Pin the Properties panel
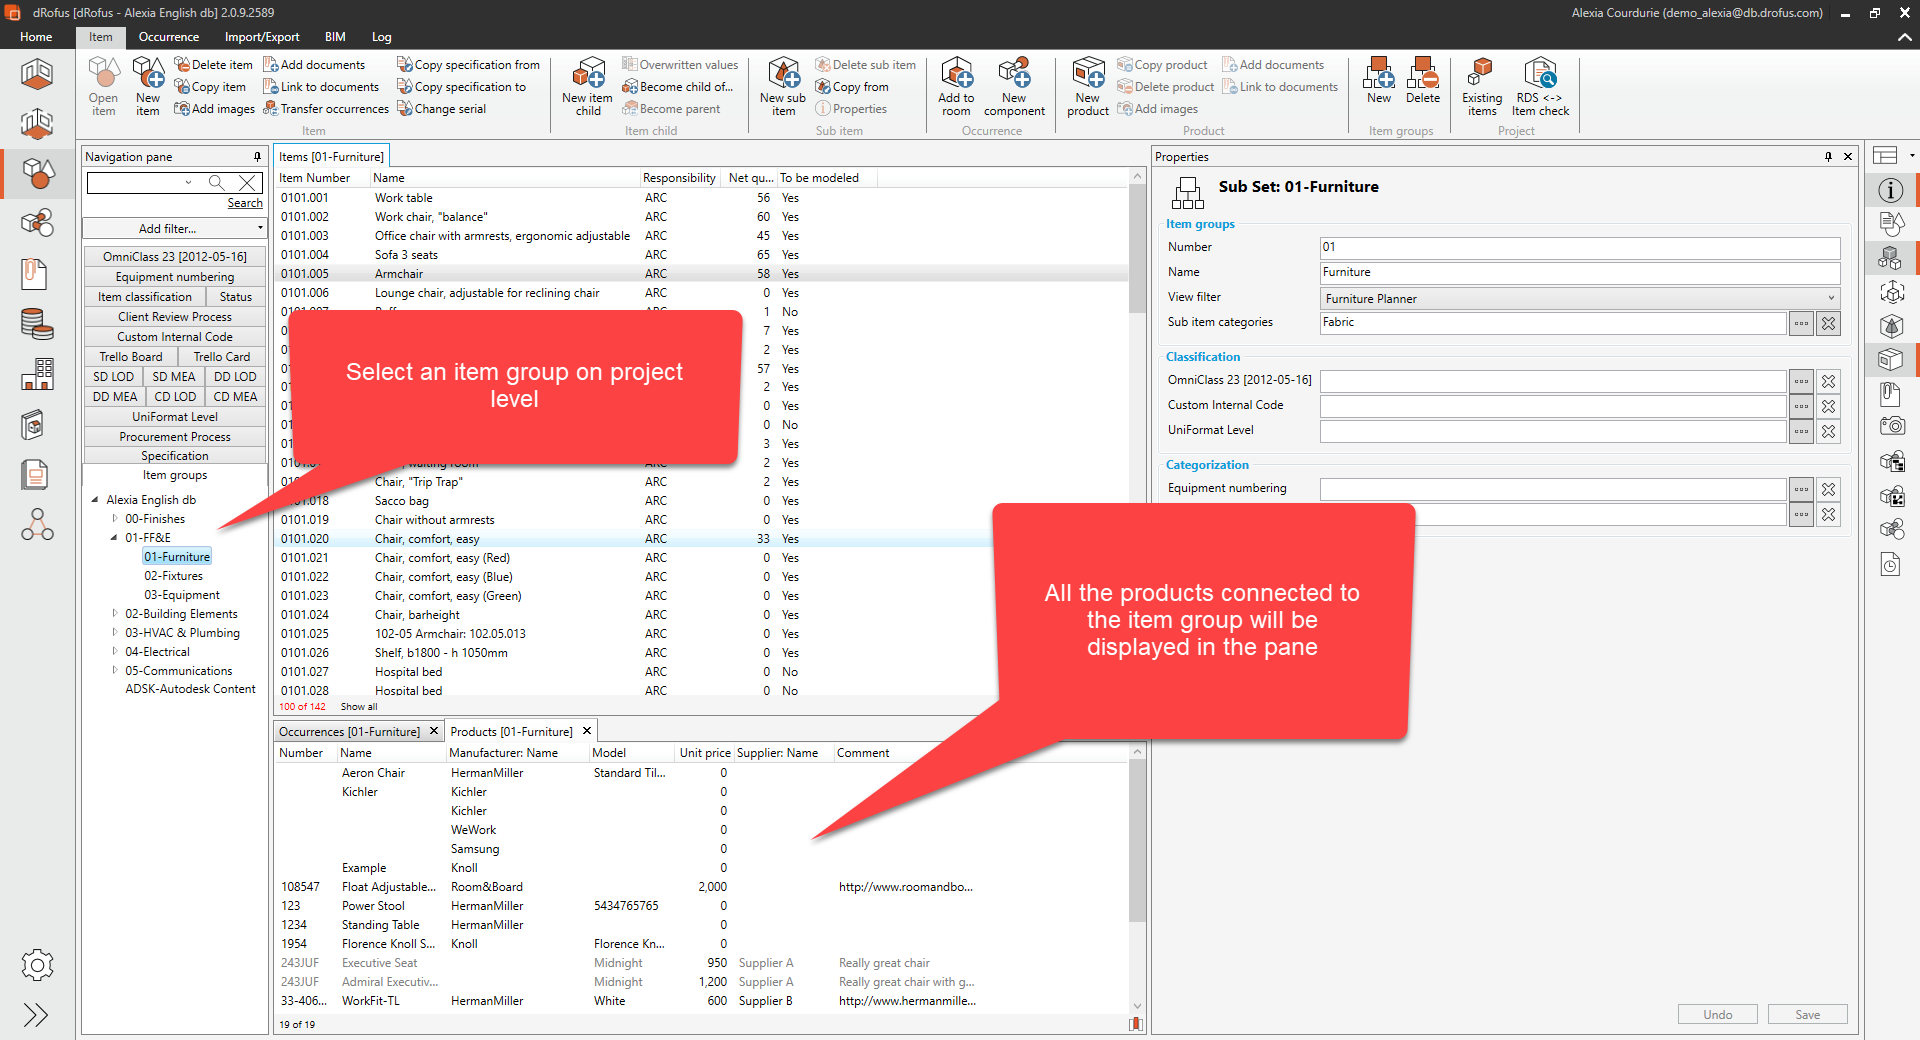This screenshot has height=1040, width=1920. pos(1828,157)
